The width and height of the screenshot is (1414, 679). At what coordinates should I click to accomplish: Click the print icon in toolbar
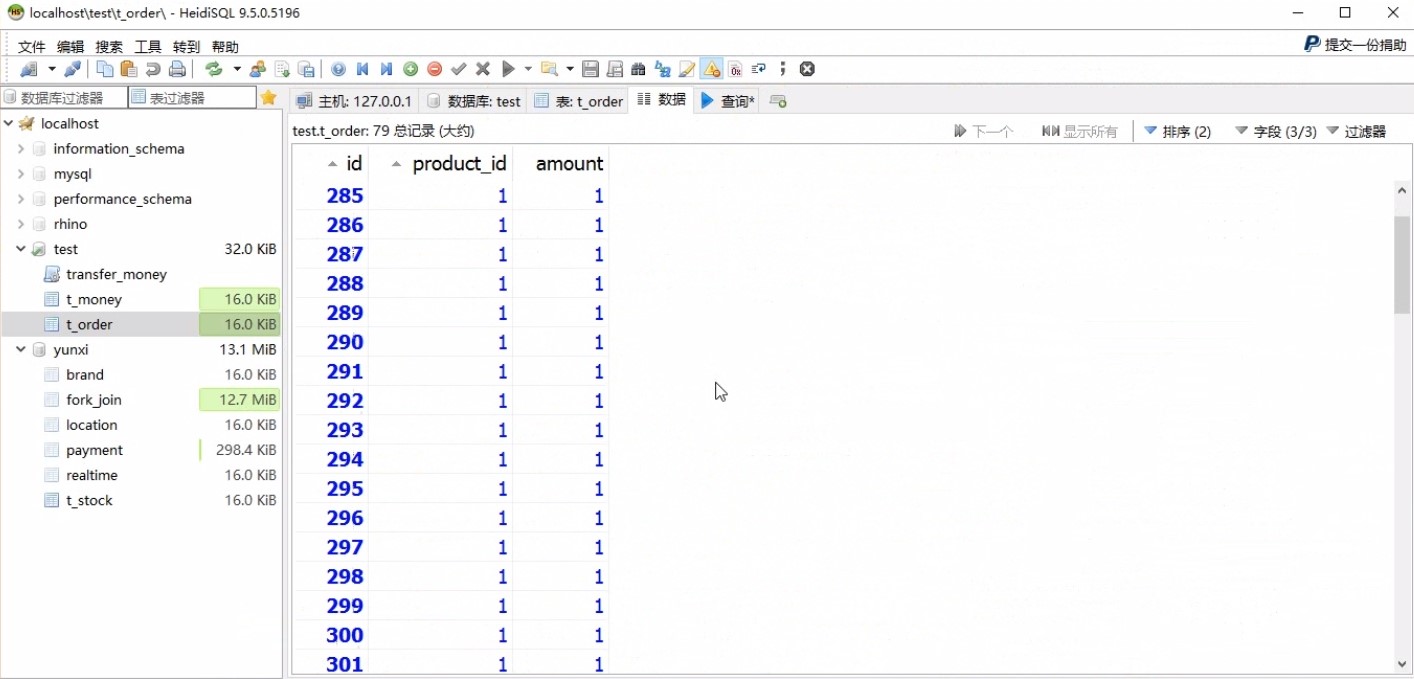177,69
